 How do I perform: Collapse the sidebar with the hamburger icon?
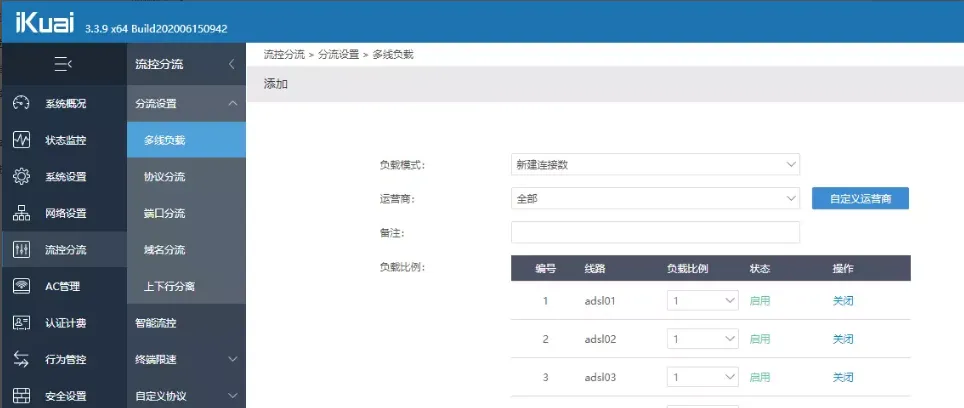[x=63, y=64]
